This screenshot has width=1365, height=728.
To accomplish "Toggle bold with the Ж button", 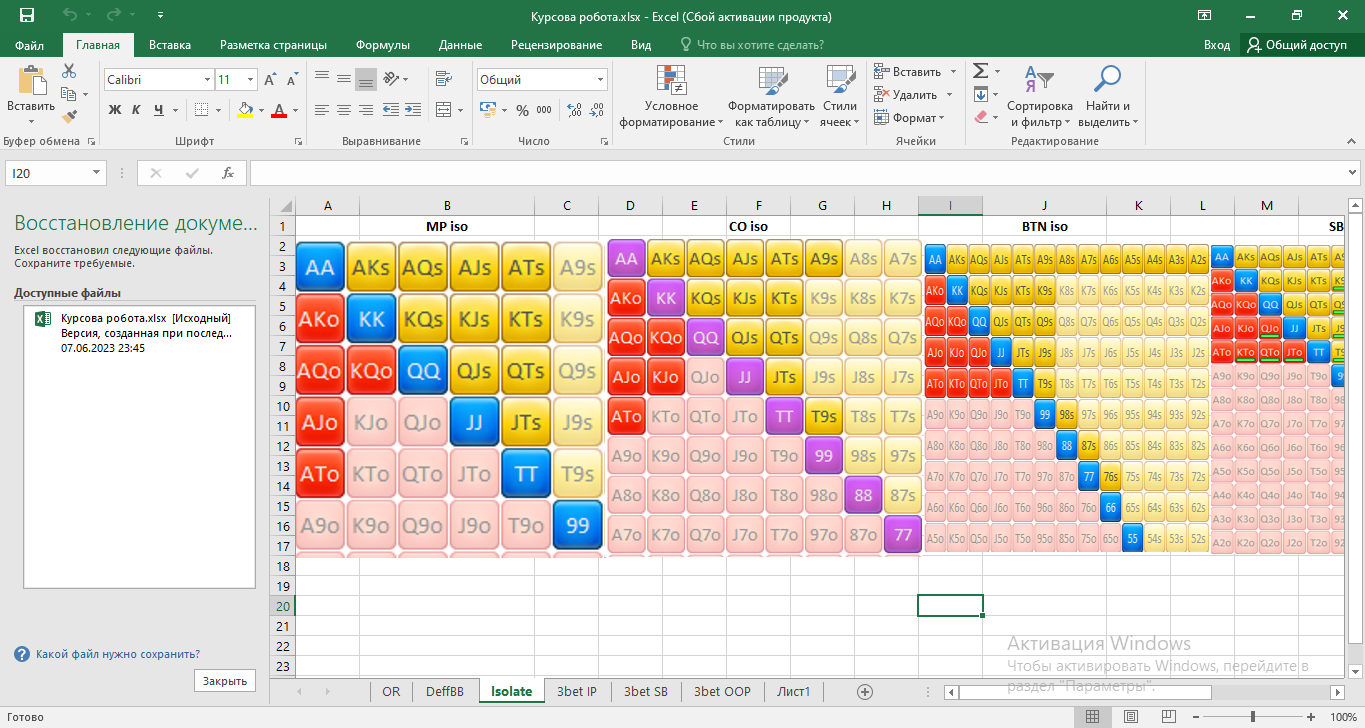I will [x=115, y=110].
